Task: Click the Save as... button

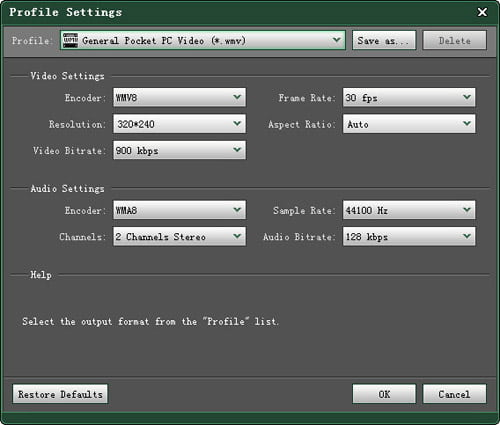Action: pos(384,40)
